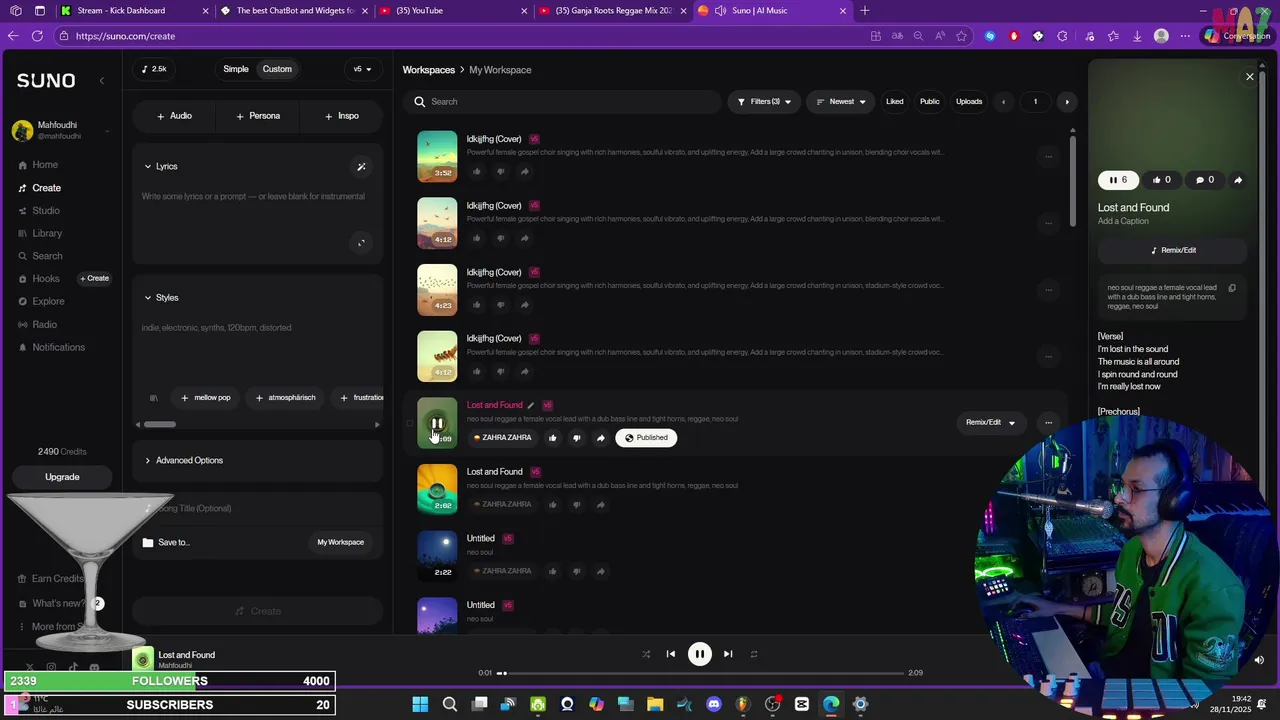Open more options for the first Idkjjfhg (Cover)
1280x720 pixels.
1048,156
